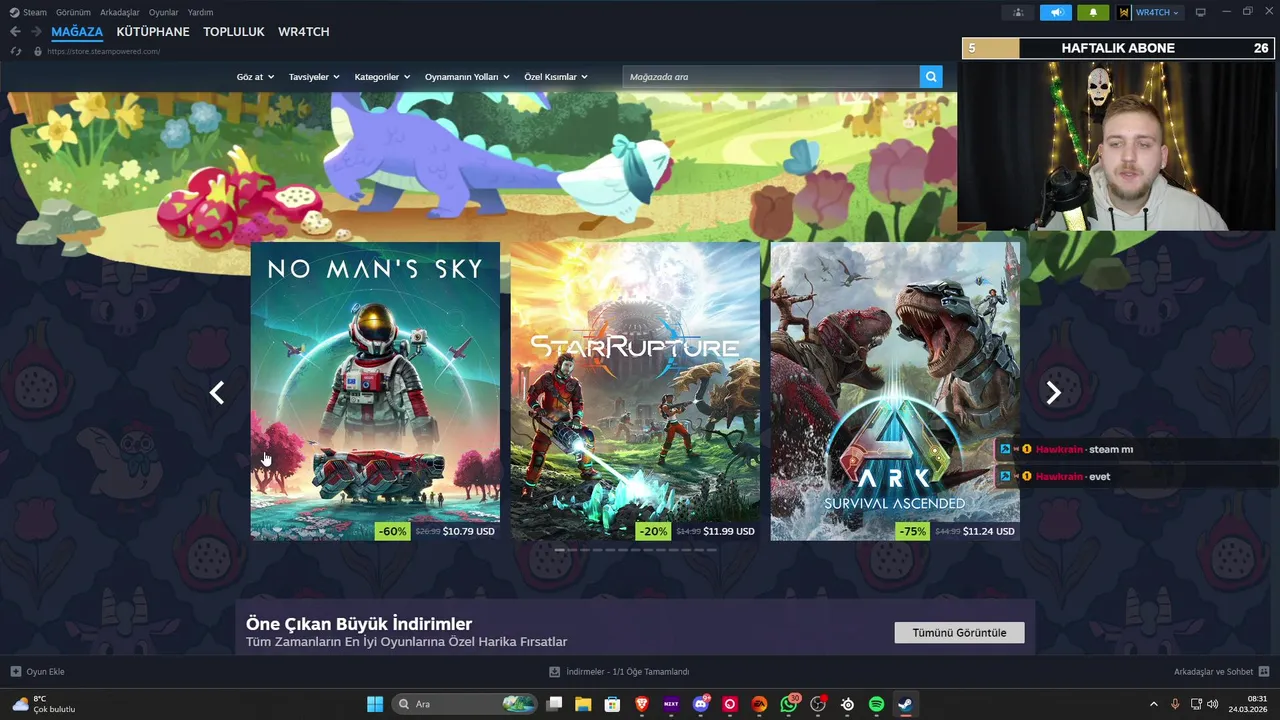Open the StarRupture game card
This screenshot has width=1280, height=720.
coord(635,391)
